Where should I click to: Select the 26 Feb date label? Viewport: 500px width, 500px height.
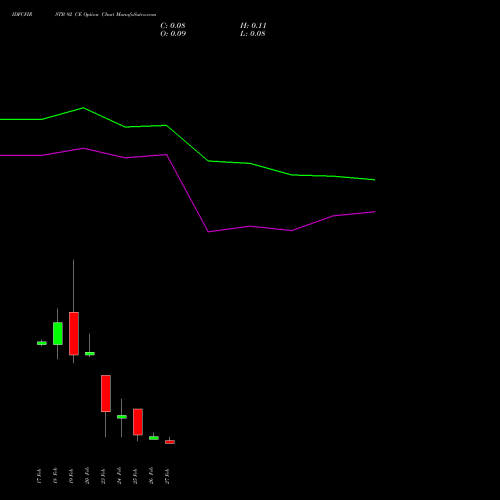pos(151,476)
